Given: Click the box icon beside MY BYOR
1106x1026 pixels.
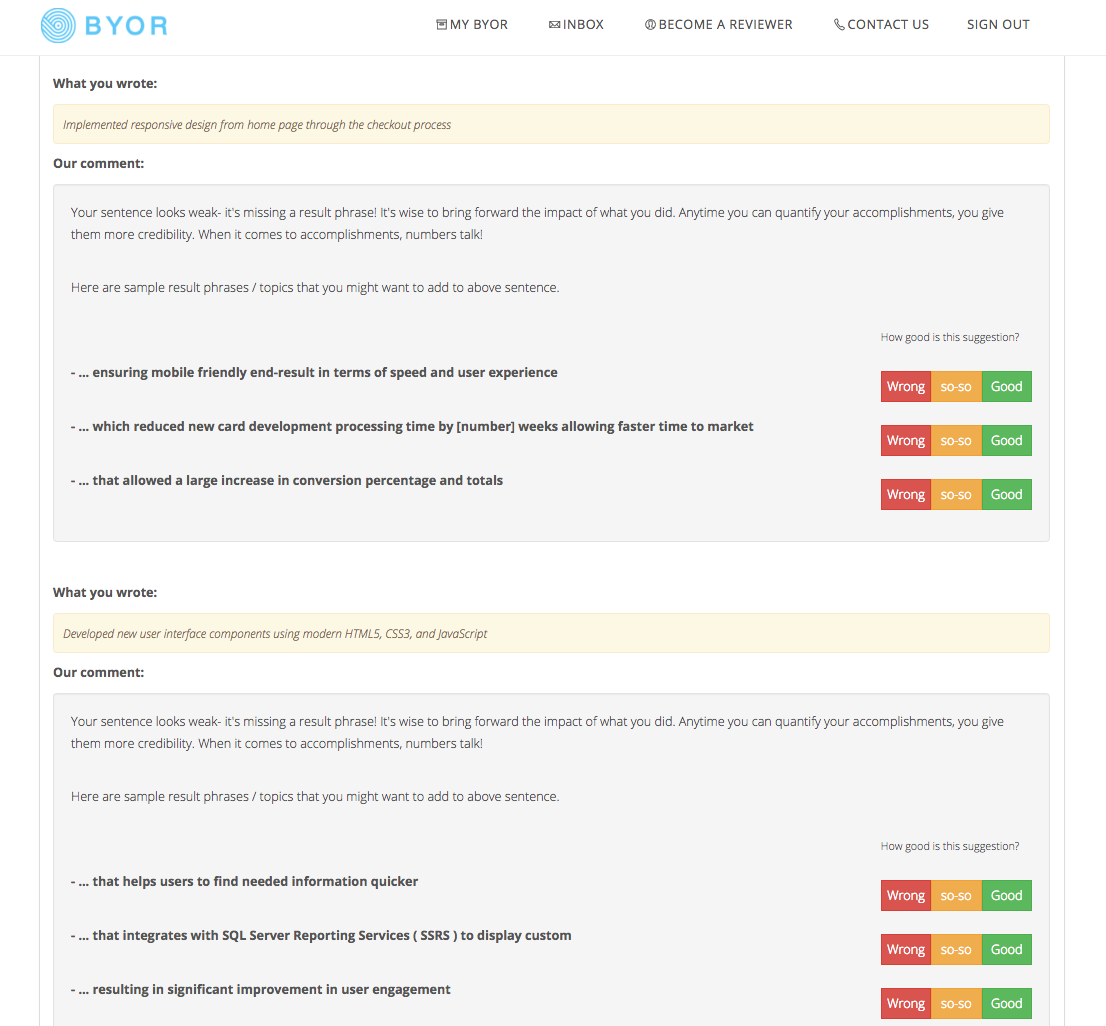Looking at the screenshot, I should pyautogui.click(x=442, y=25).
